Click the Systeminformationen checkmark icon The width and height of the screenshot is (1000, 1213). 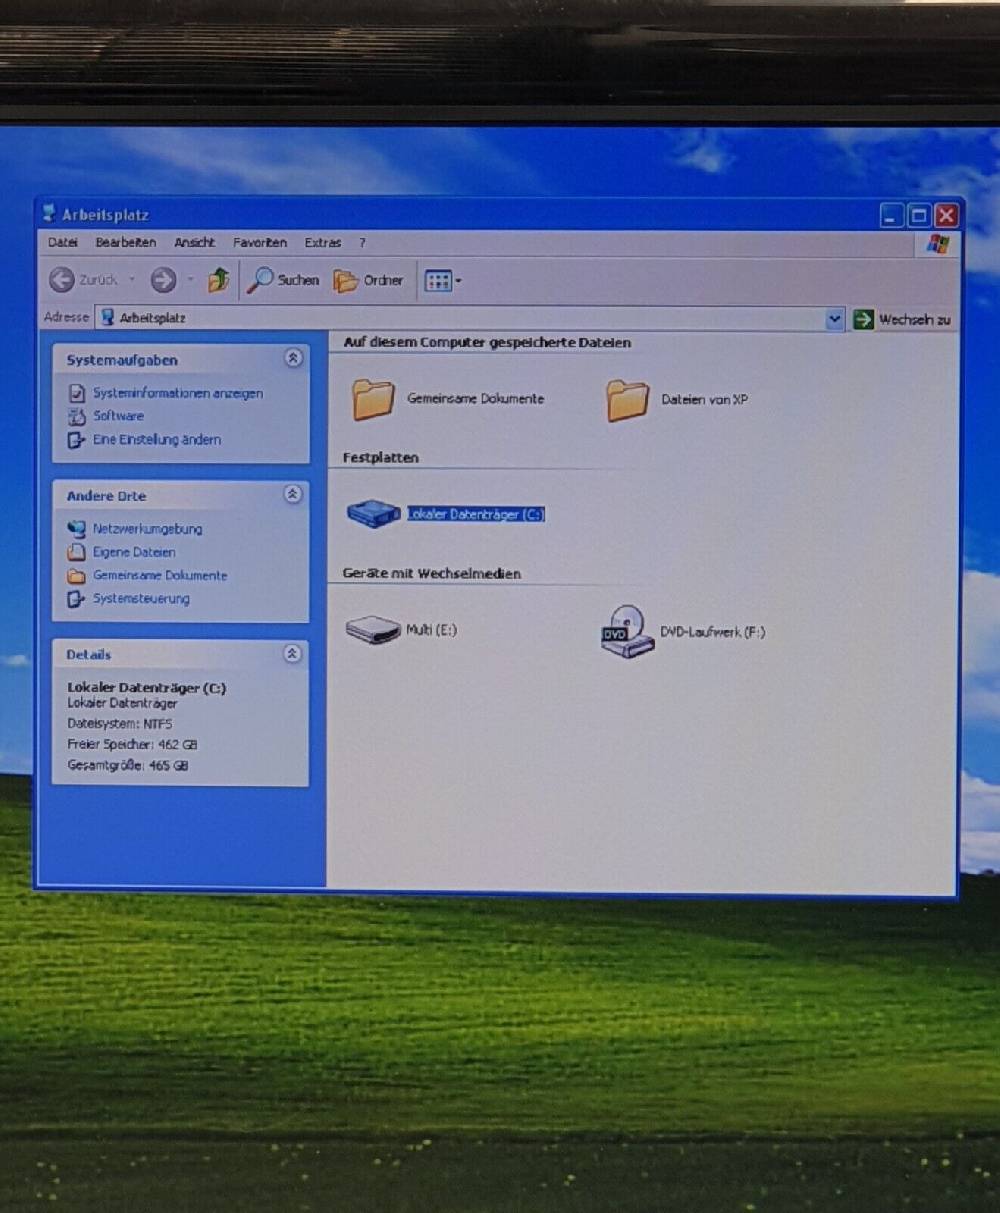tap(77, 394)
